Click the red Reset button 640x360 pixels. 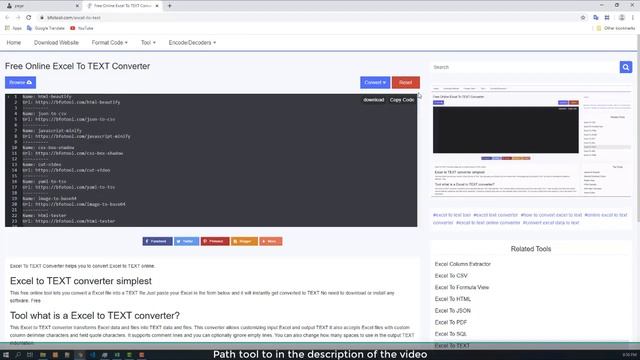tap(406, 82)
